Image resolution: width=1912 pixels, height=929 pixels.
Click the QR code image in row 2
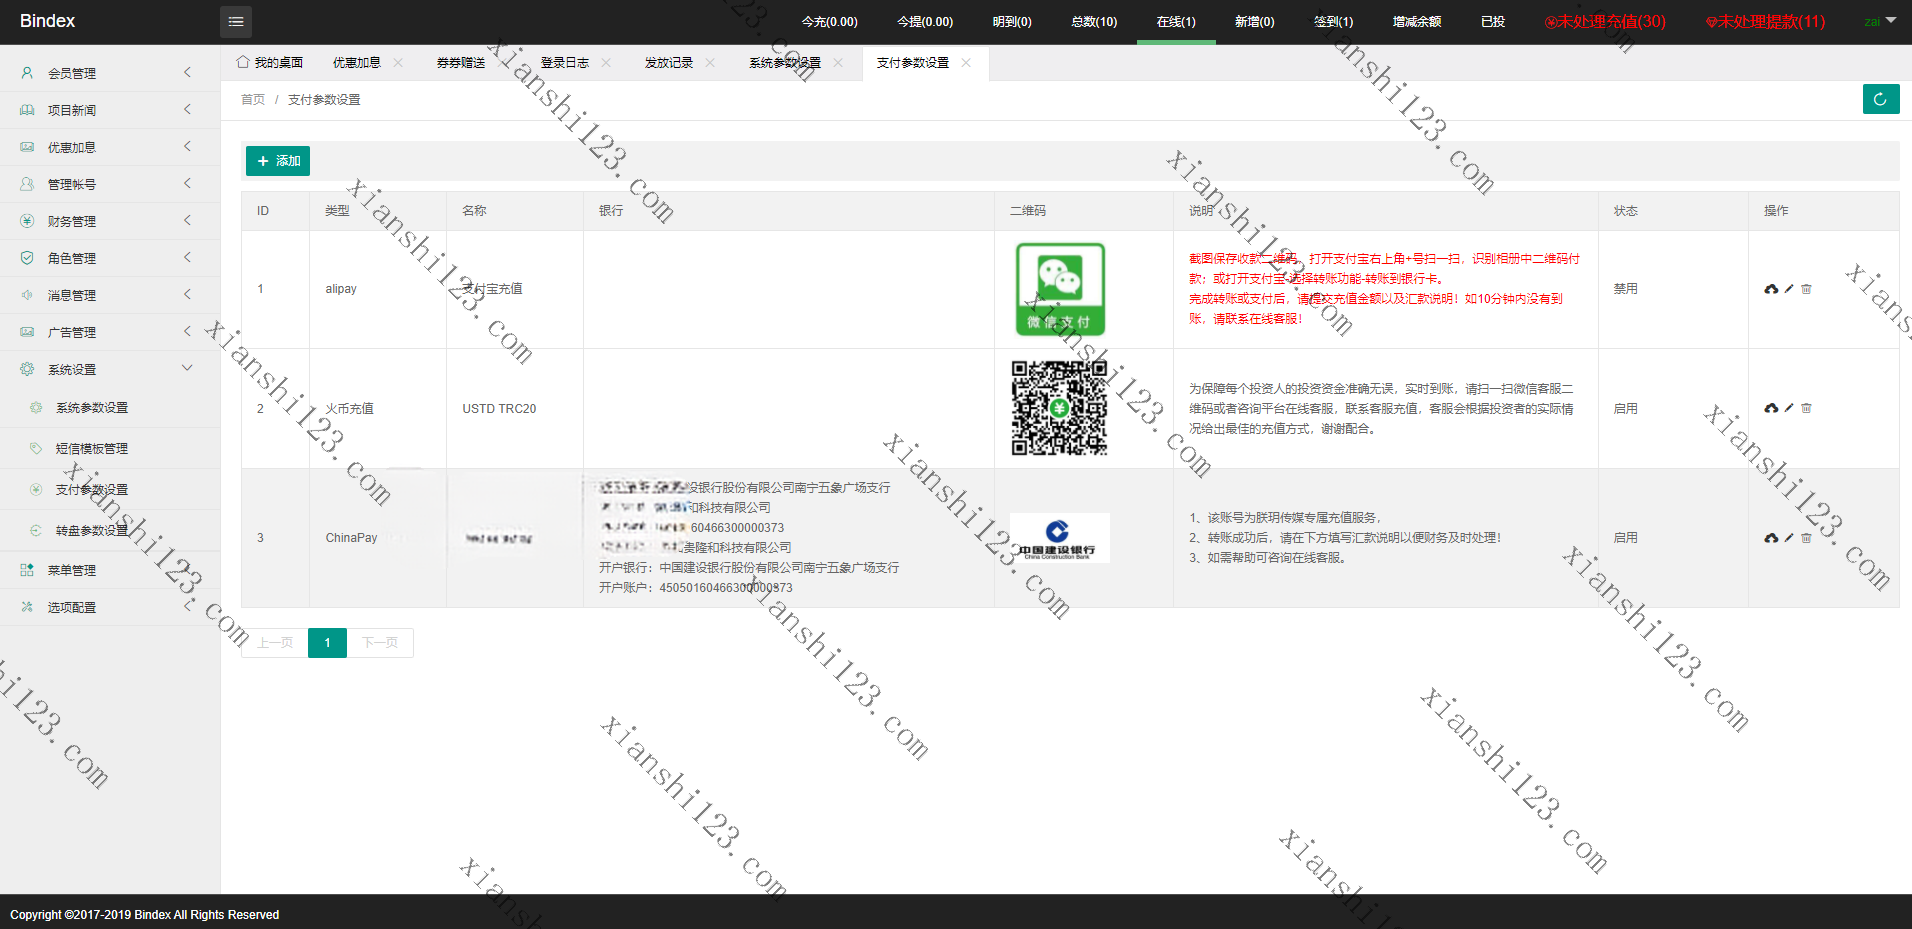pyautogui.click(x=1059, y=408)
